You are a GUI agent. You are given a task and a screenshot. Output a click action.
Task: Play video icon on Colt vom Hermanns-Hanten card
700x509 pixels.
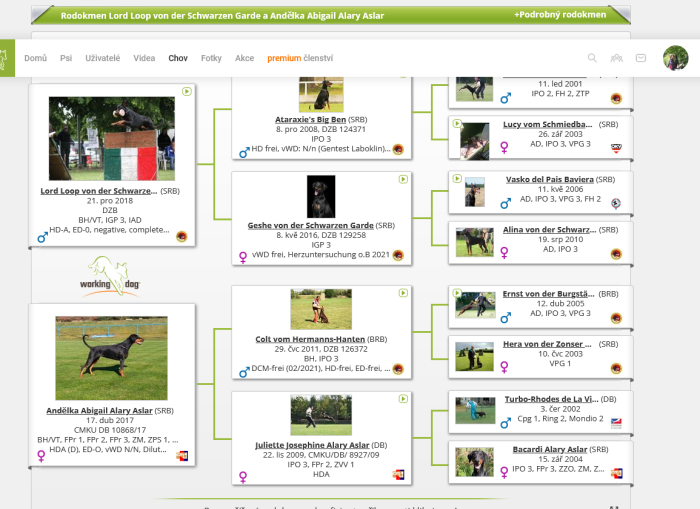pos(403,293)
